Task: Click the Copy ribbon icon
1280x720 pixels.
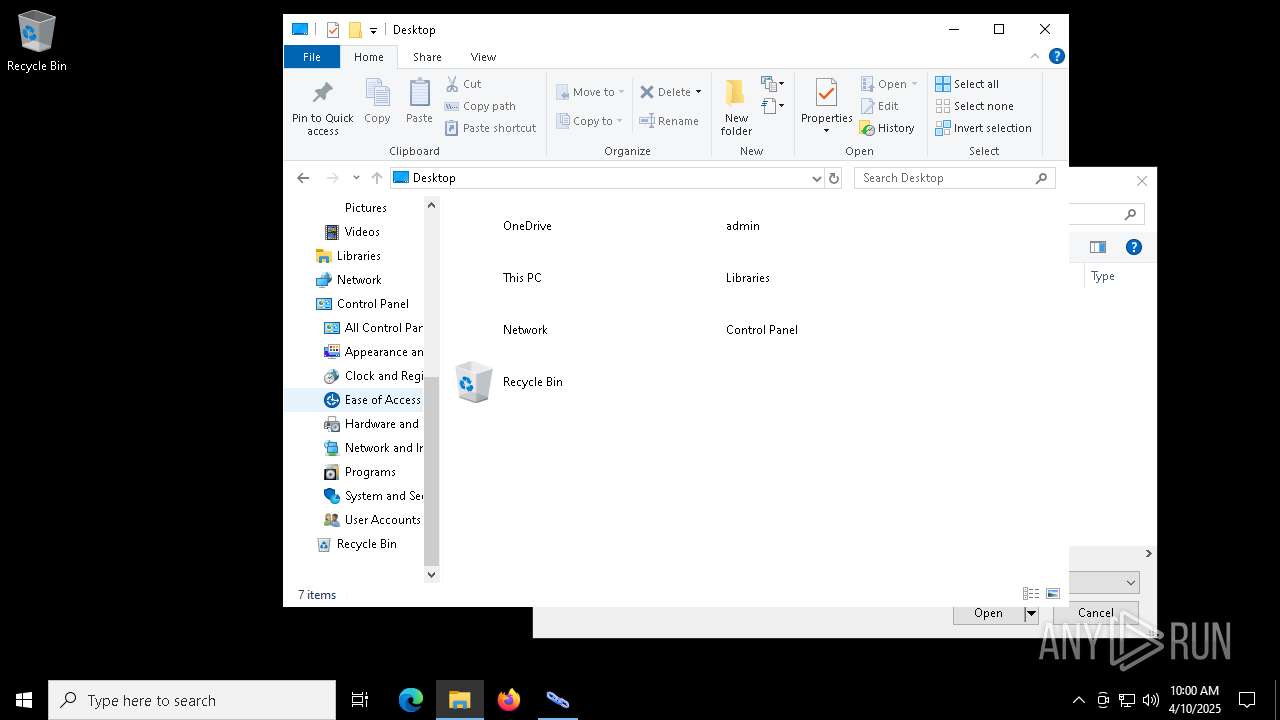Action: (x=377, y=93)
